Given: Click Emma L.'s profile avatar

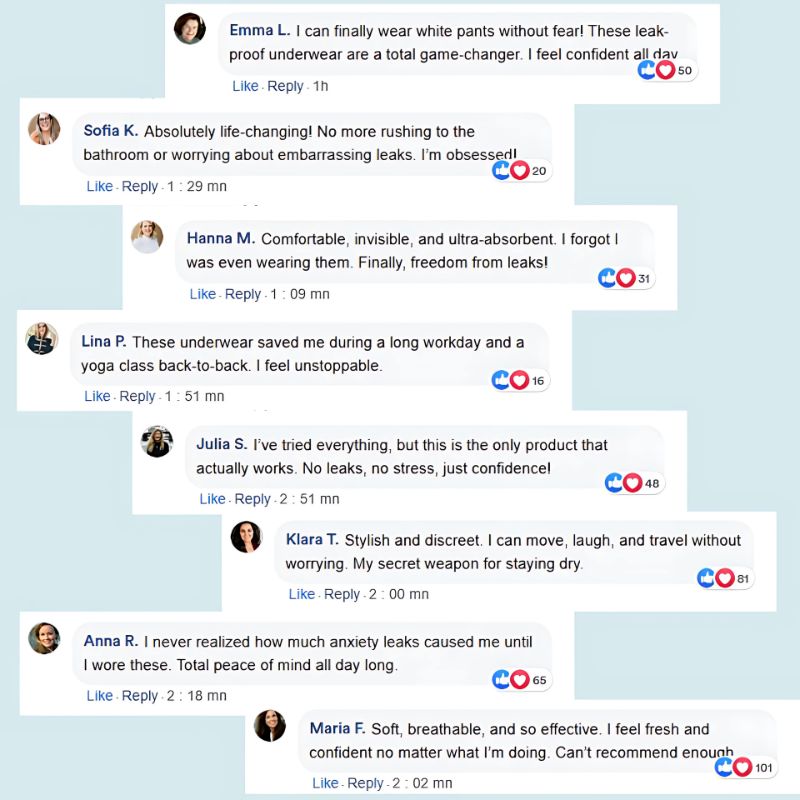Looking at the screenshot, I should [x=190, y=30].
